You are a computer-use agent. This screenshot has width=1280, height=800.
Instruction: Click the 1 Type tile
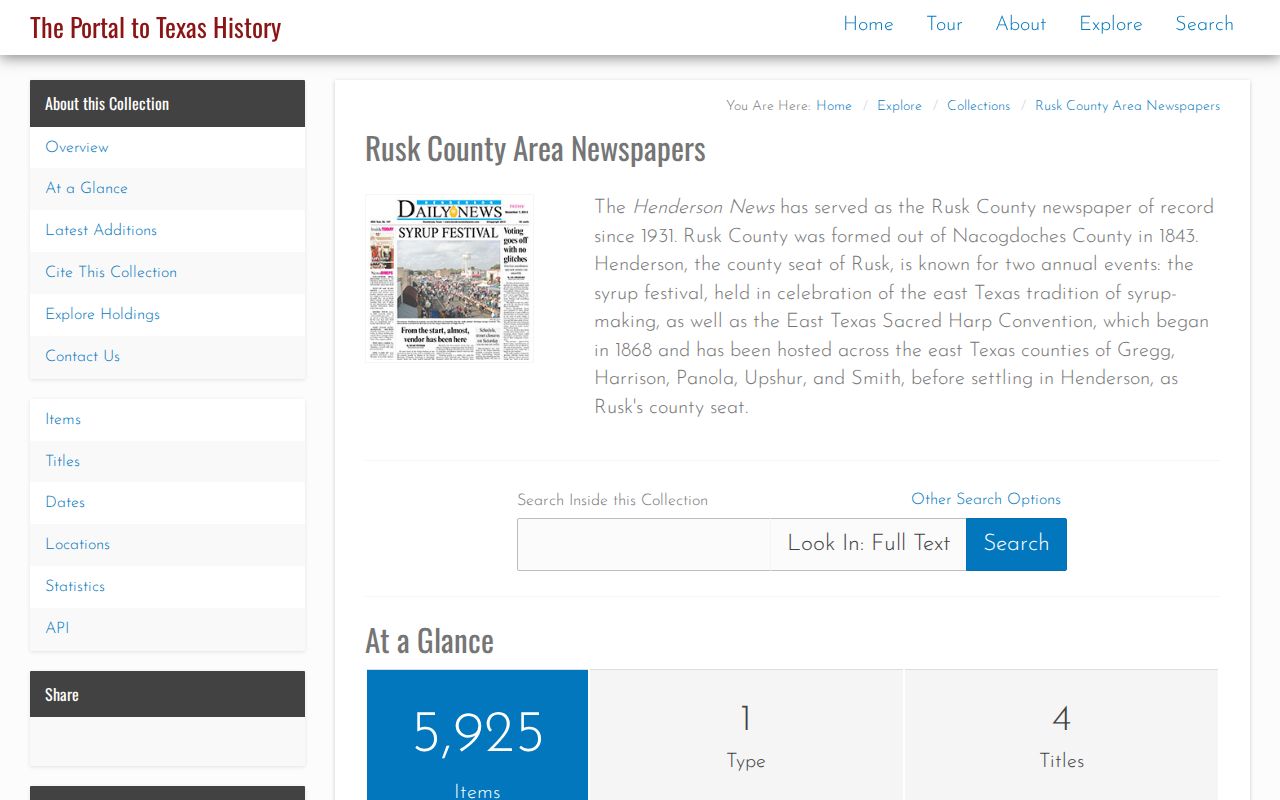click(x=746, y=735)
